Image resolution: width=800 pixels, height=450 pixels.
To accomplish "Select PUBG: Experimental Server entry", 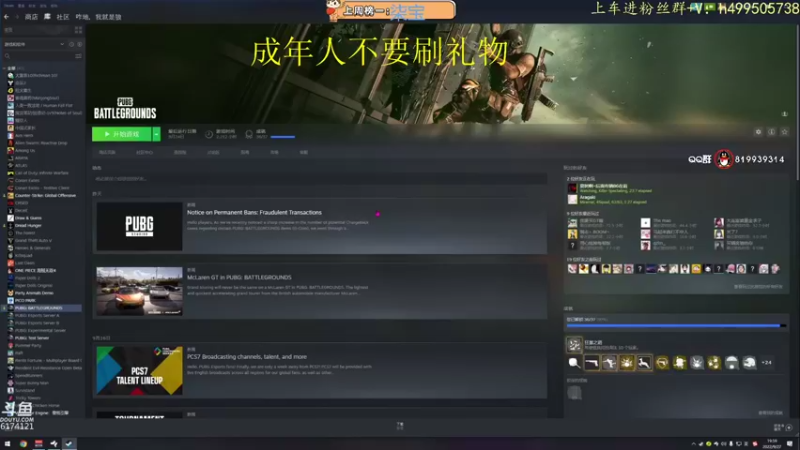I will [x=40, y=331].
